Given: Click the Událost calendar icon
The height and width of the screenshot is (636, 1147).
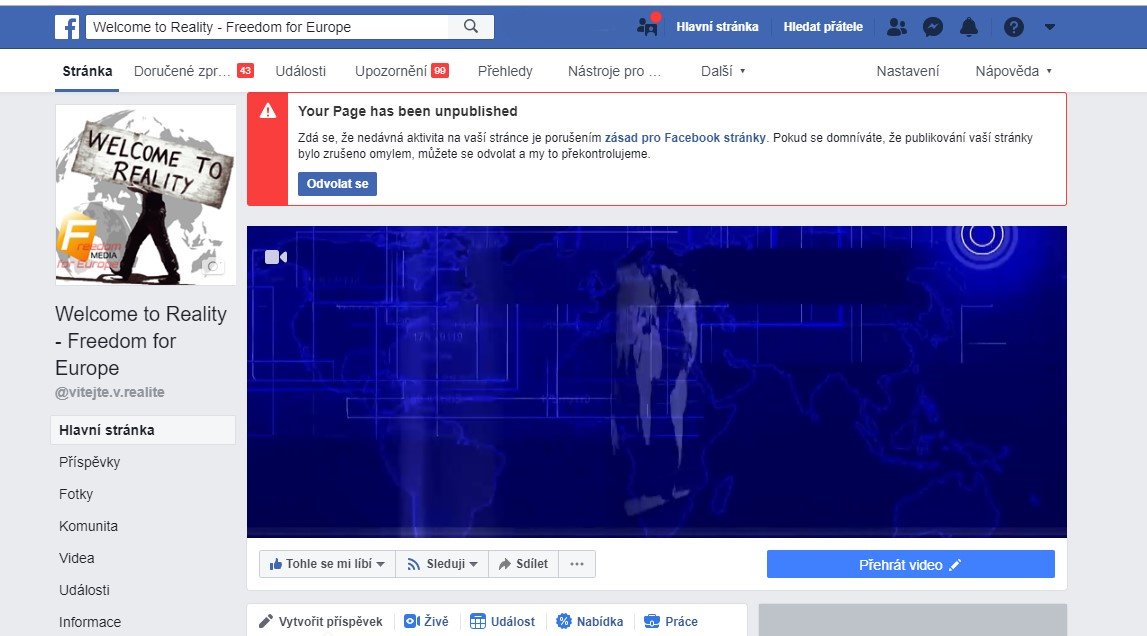Looking at the screenshot, I should pos(478,621).
